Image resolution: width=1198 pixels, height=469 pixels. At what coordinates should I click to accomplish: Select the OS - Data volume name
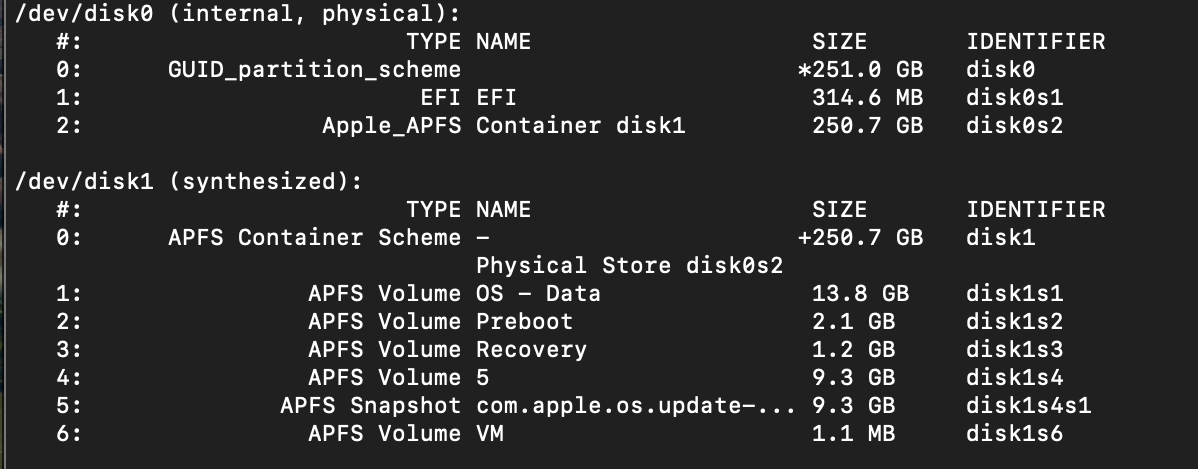(538, 294)
